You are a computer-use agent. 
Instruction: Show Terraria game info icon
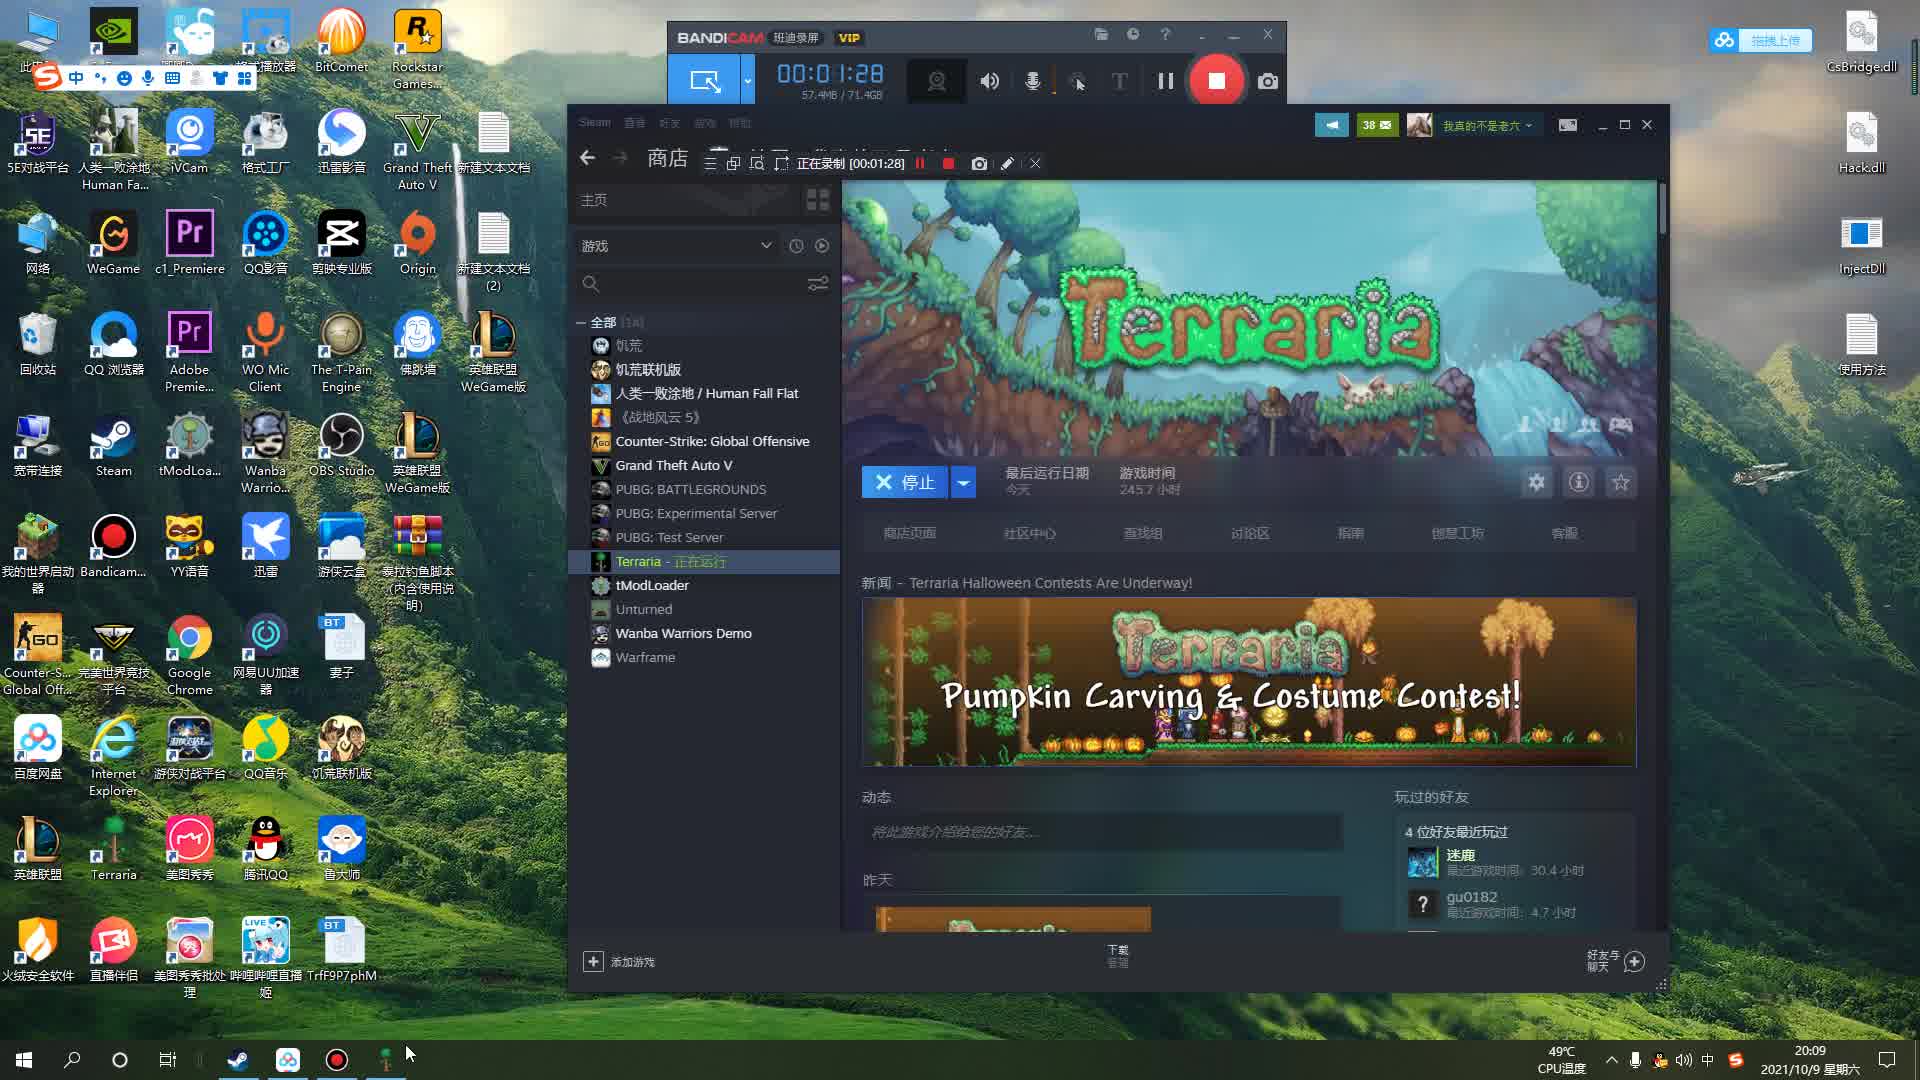(1578, 483)
